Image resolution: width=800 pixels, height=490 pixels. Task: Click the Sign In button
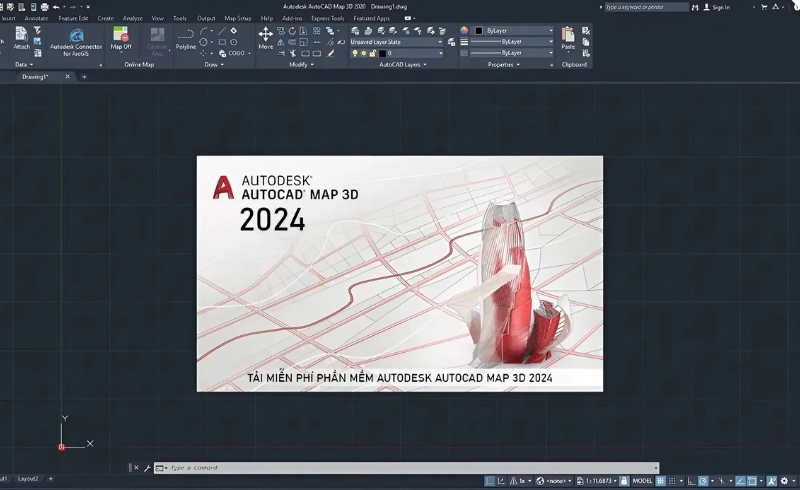click(717, 7)
